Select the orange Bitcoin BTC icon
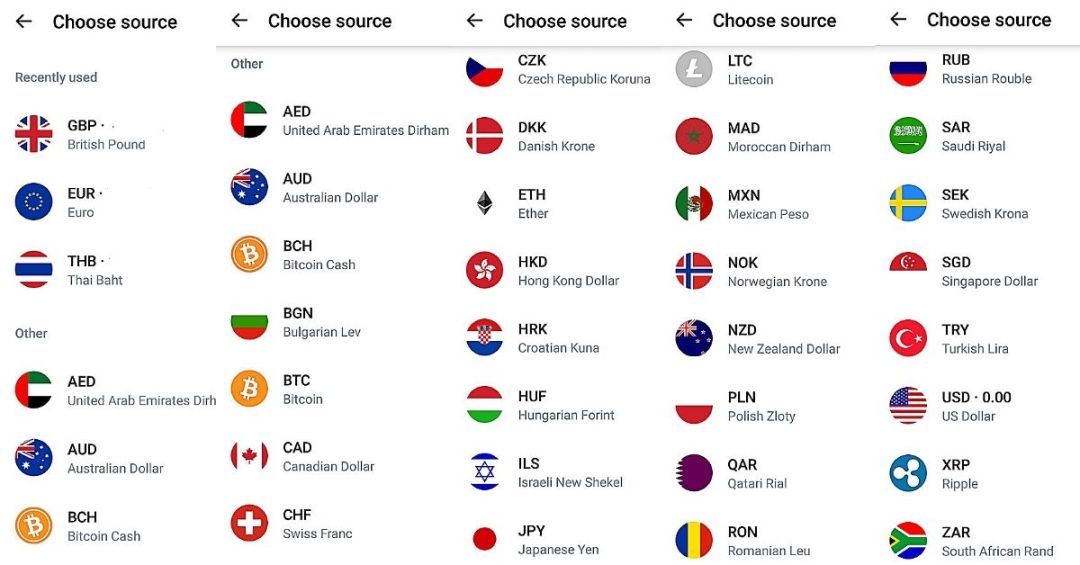1080x565 pixels. click(x=249, y=389)
